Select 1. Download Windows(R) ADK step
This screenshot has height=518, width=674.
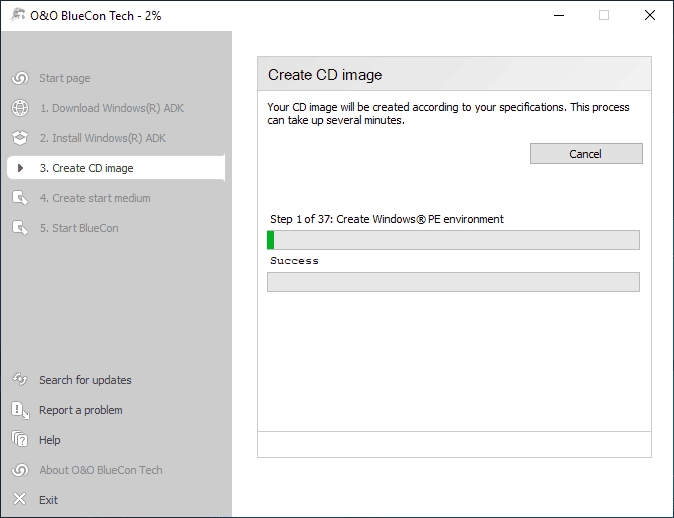112,108
